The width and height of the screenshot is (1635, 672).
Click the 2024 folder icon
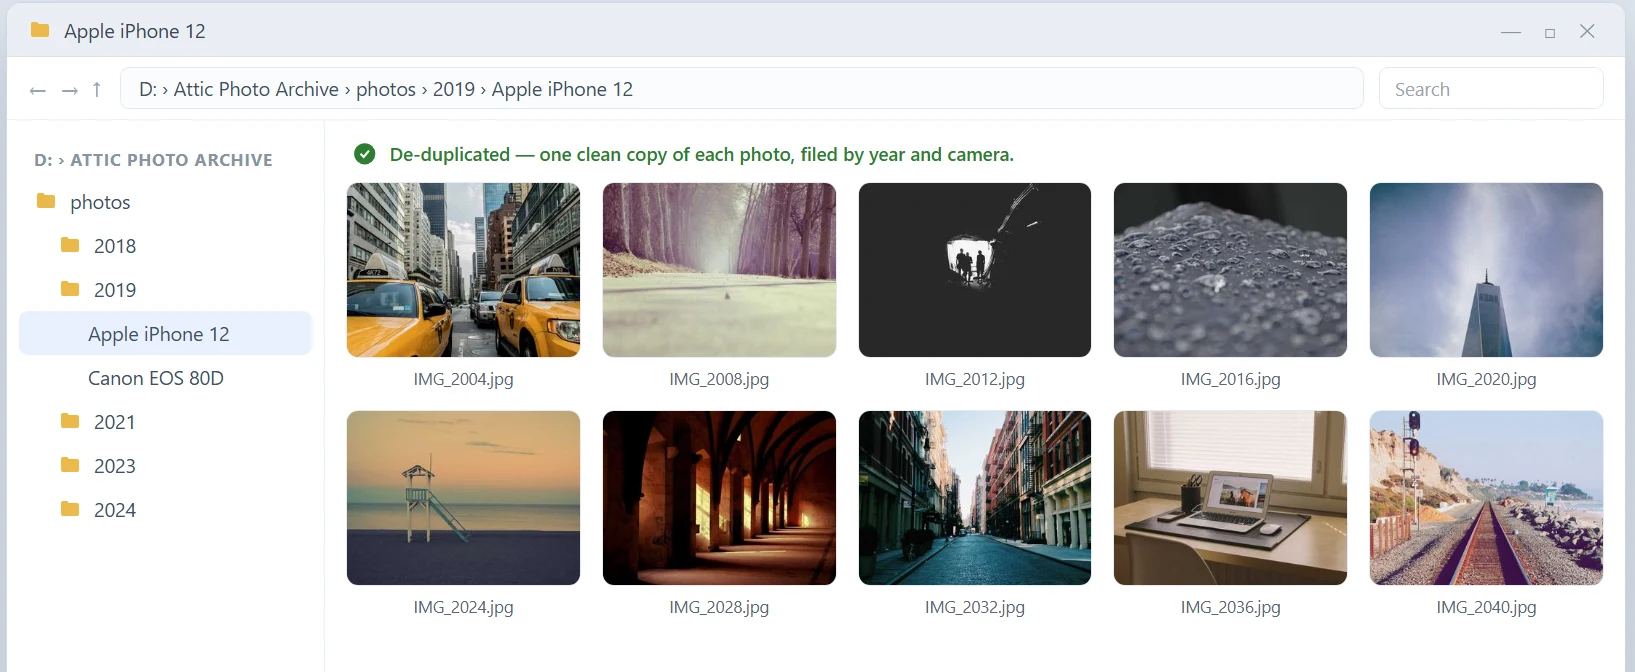[x=70, y=509]
